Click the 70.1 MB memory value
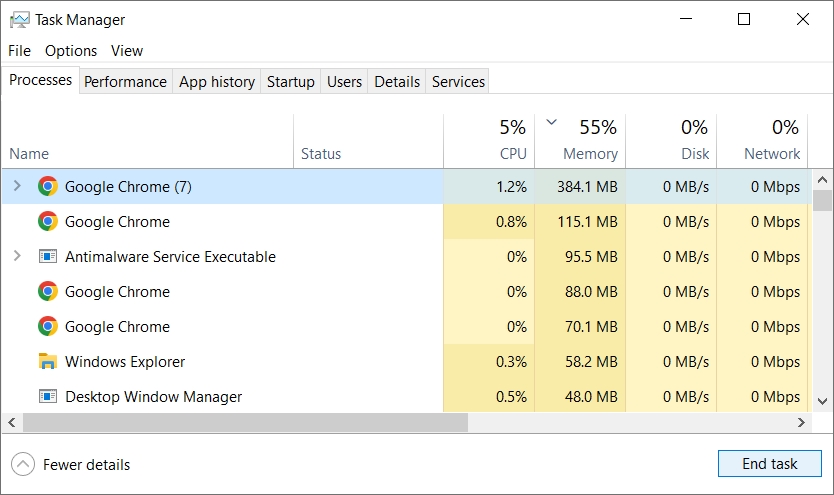 [591, 327]
